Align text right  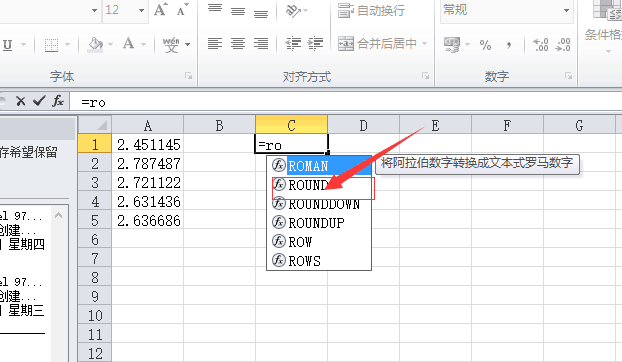click(261, 43)
